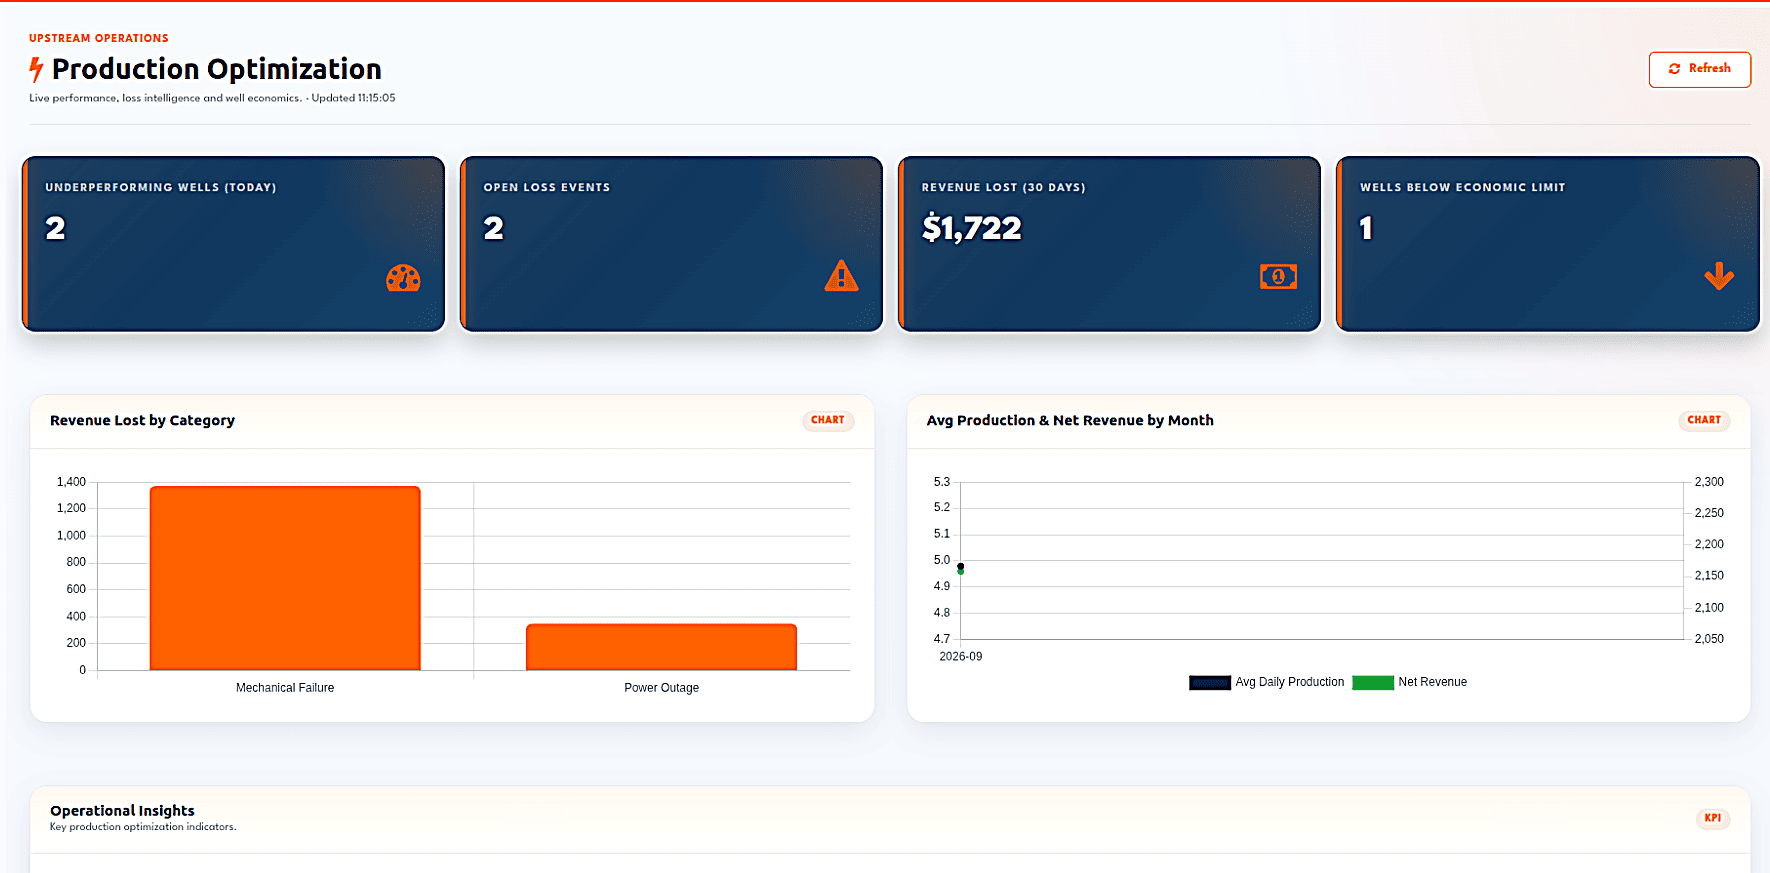Click the down arrow icon on Economic Limit card
This screenshot has width=1770, height=873.
coord(1719,276)
